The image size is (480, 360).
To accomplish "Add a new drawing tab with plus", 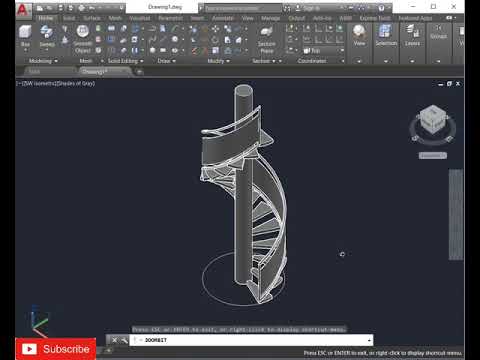I will (139, 71).
